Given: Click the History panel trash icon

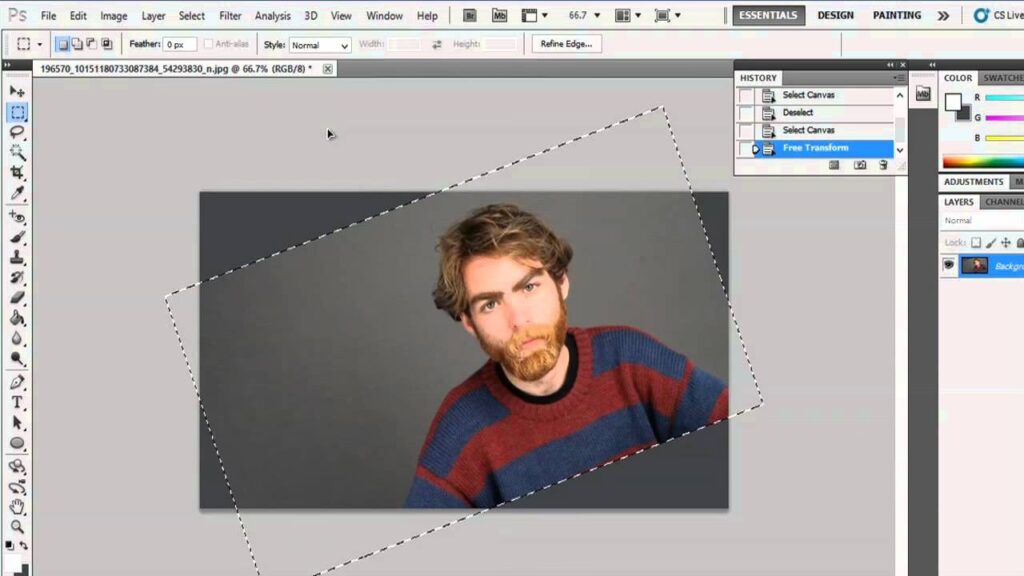Looking at the screenshot, I should click(883, 166).
